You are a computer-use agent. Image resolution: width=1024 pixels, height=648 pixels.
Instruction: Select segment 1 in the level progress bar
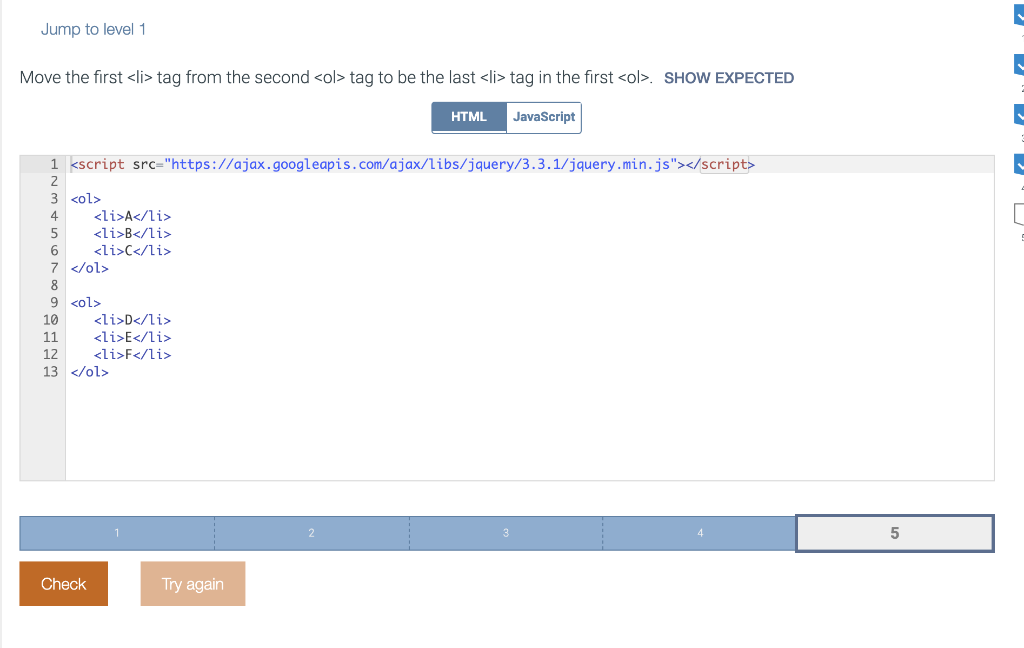coord(116,533)
